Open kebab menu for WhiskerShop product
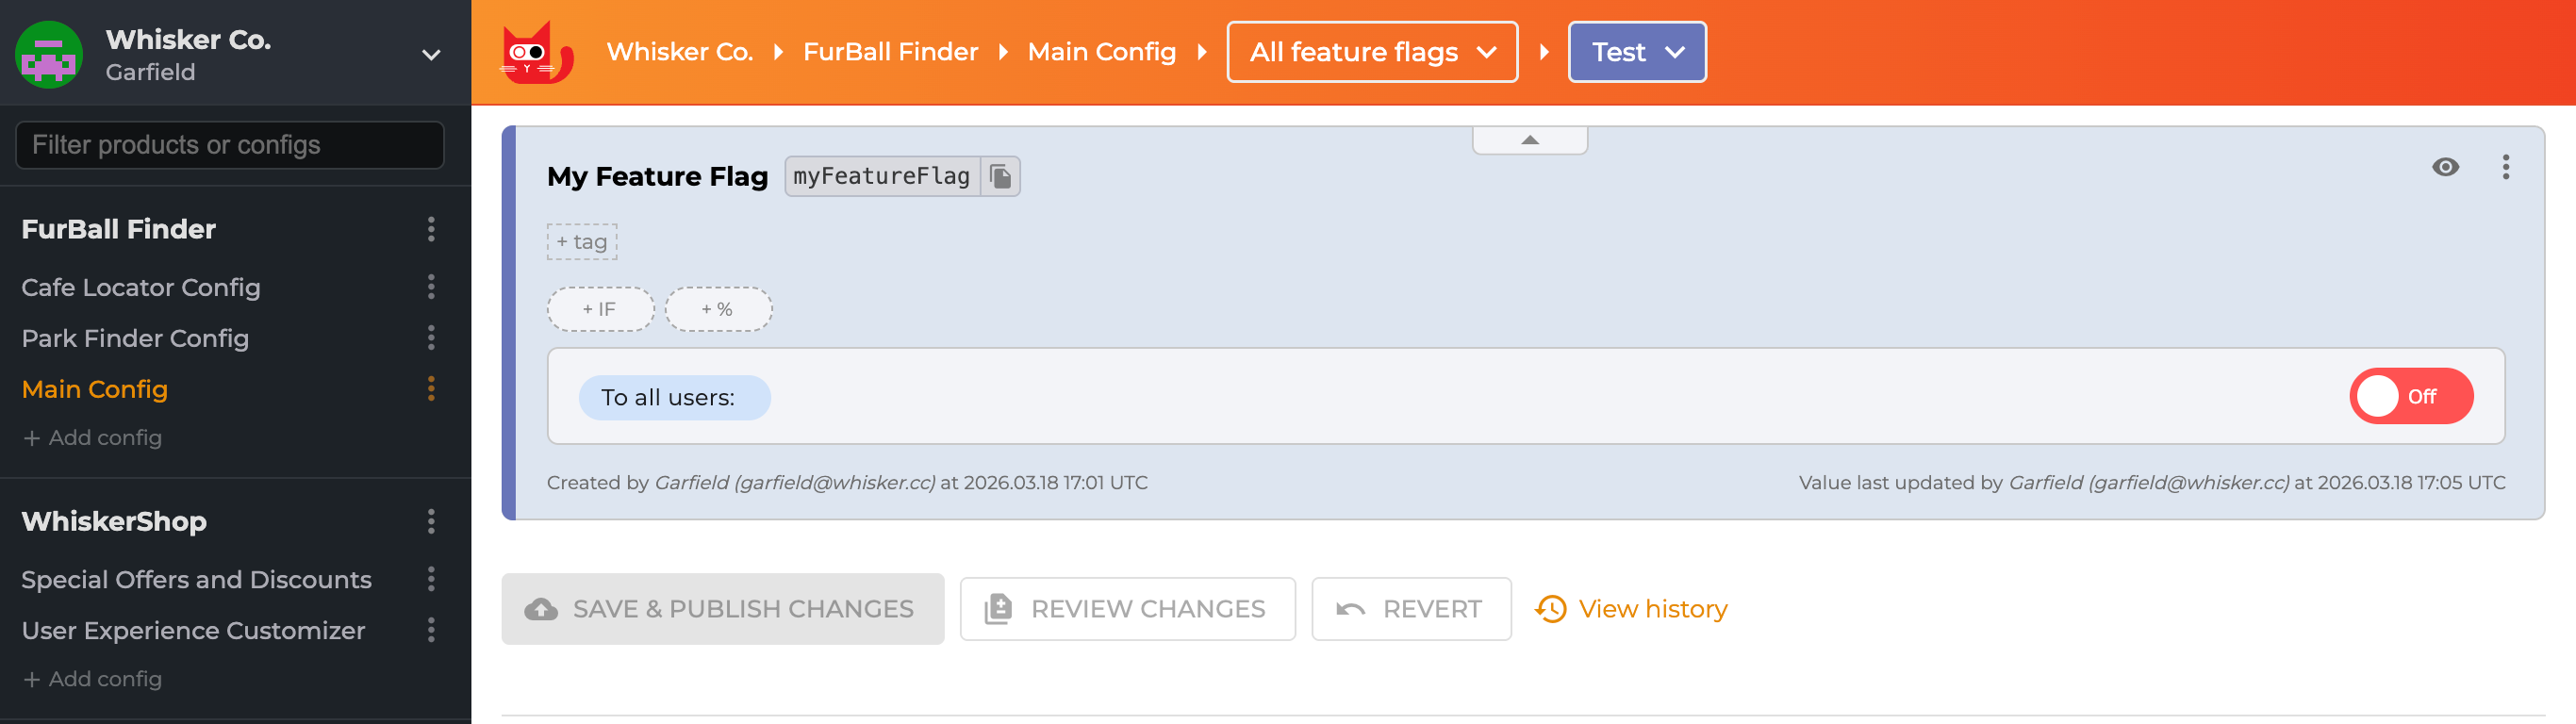 430,521
